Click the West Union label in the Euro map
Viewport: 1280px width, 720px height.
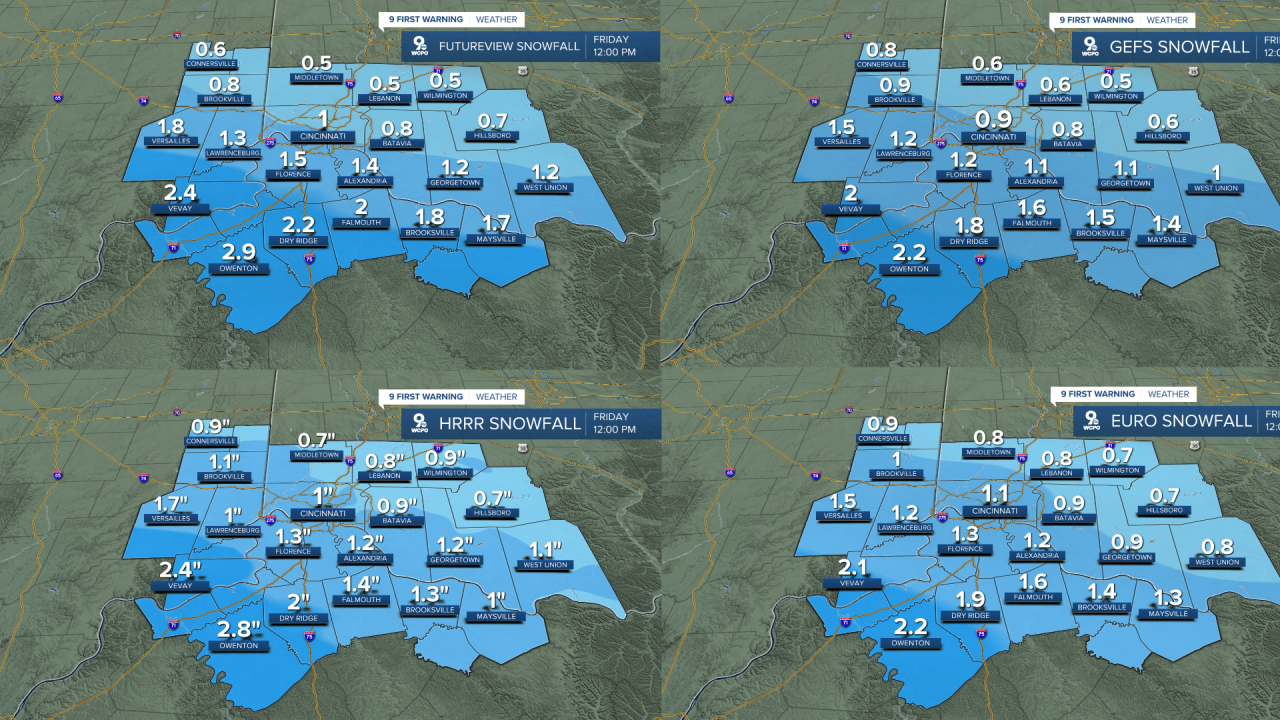(1217, 562)
